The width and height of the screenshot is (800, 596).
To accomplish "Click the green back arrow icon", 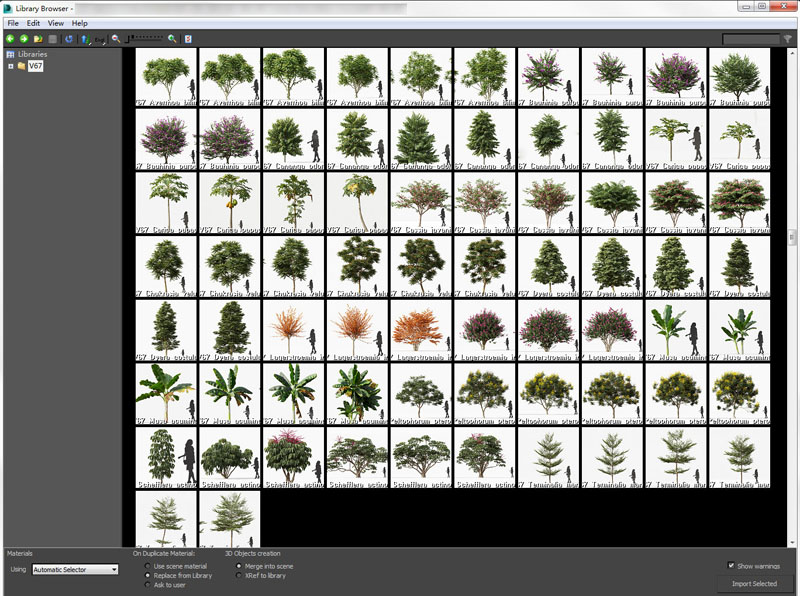I will click(10, 39).
